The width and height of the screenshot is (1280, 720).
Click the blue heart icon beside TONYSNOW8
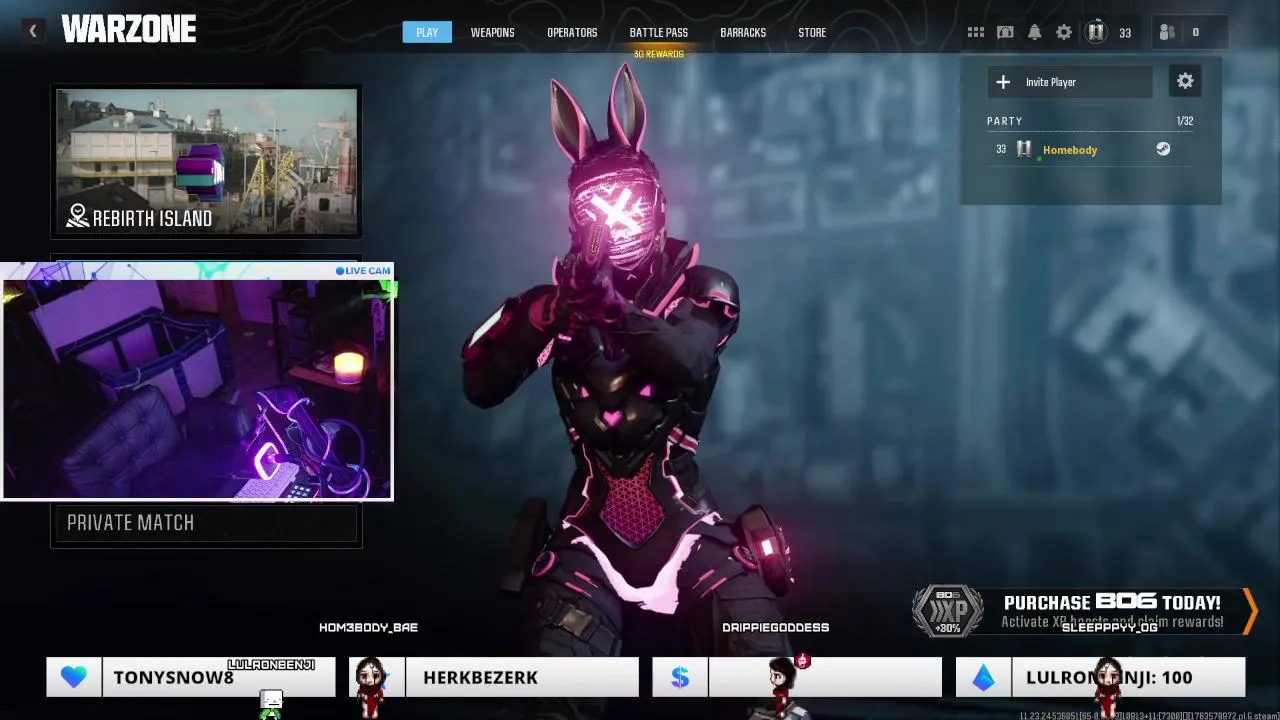[x=74, y=677]
